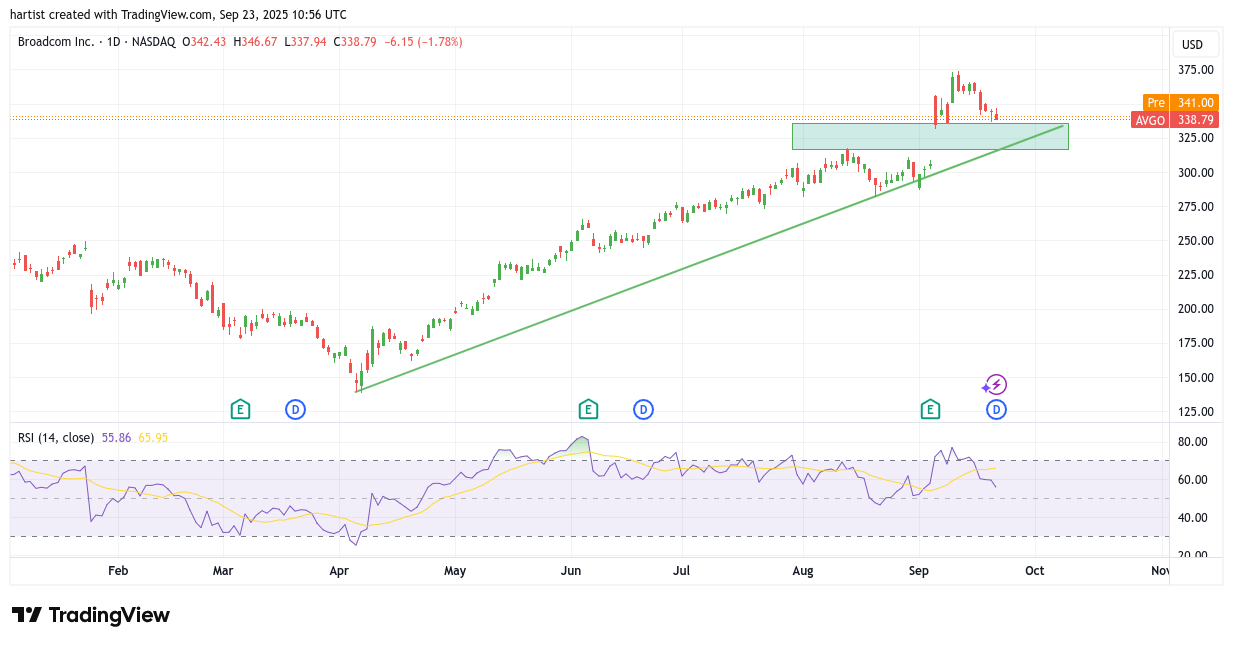Select the Broadcom Inc. symbol title
The width and height of the screenshot is (1233, 645).
pos(56,42)
